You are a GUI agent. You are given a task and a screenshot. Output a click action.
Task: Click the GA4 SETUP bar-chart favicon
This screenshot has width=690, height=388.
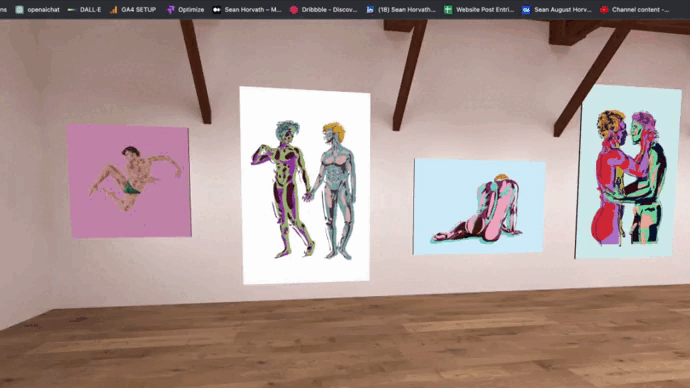click(x=114, y=10)
